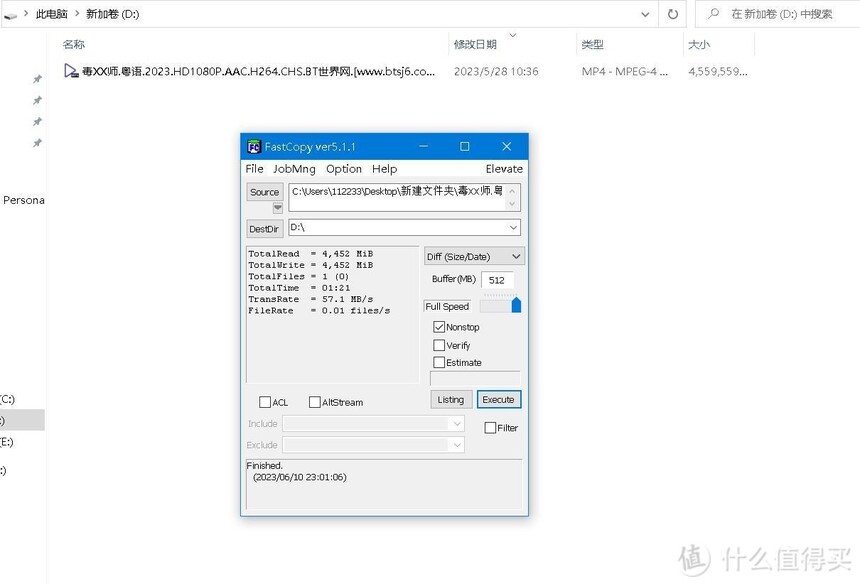Sort by 大小 column header
This screenshot has width=860, height=584.
[699, 44]
